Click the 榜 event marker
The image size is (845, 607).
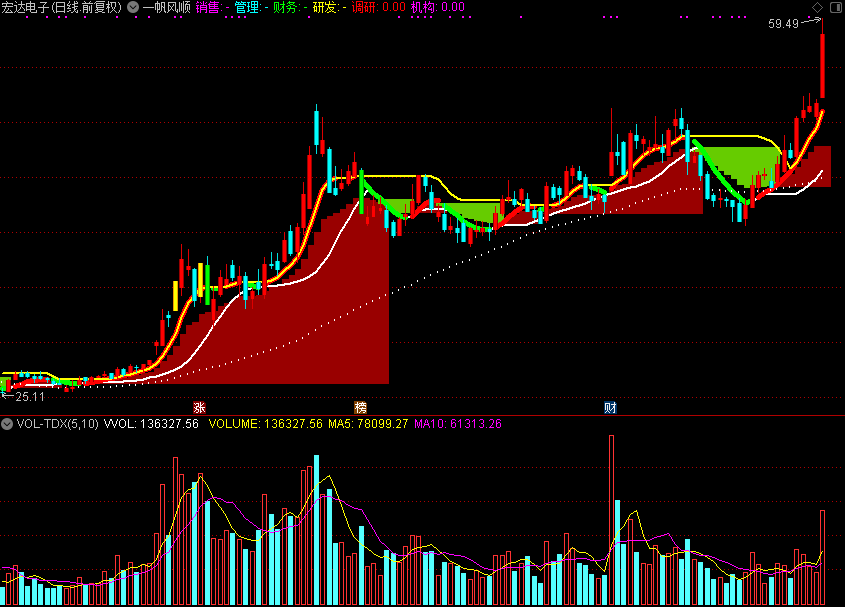[360, 408]
